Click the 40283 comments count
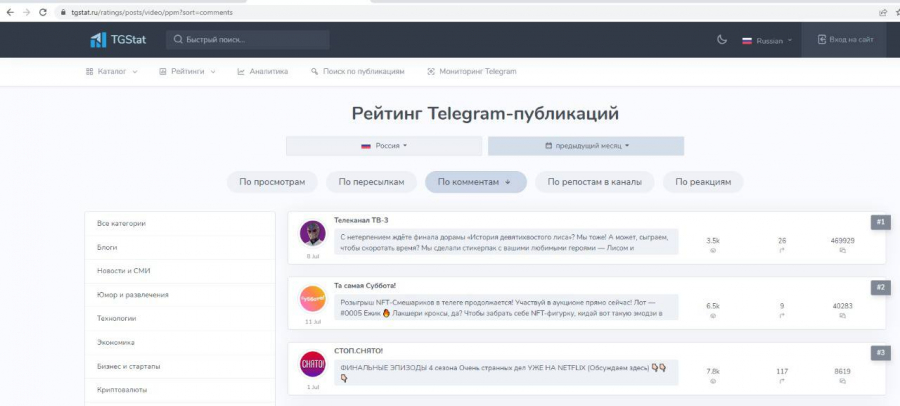The width and height of the screenshot is (900, 406). [x=842, y=306]
